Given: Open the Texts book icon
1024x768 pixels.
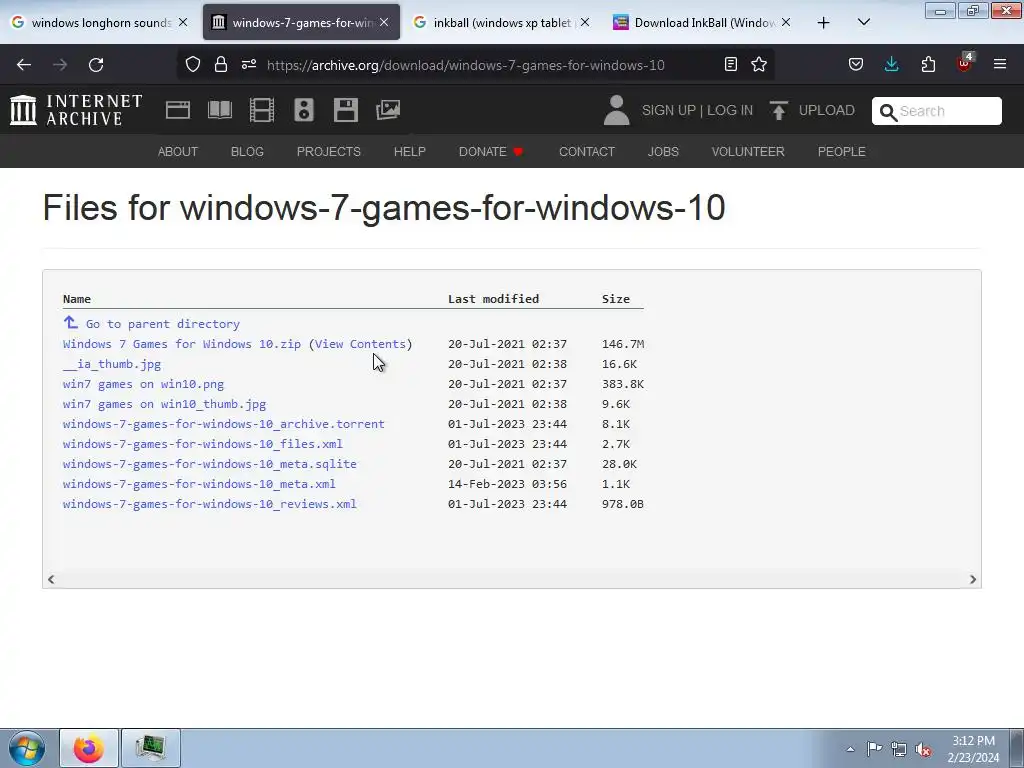Looking at the screenshot, I should pyautogui.click(x=219, y=110).
